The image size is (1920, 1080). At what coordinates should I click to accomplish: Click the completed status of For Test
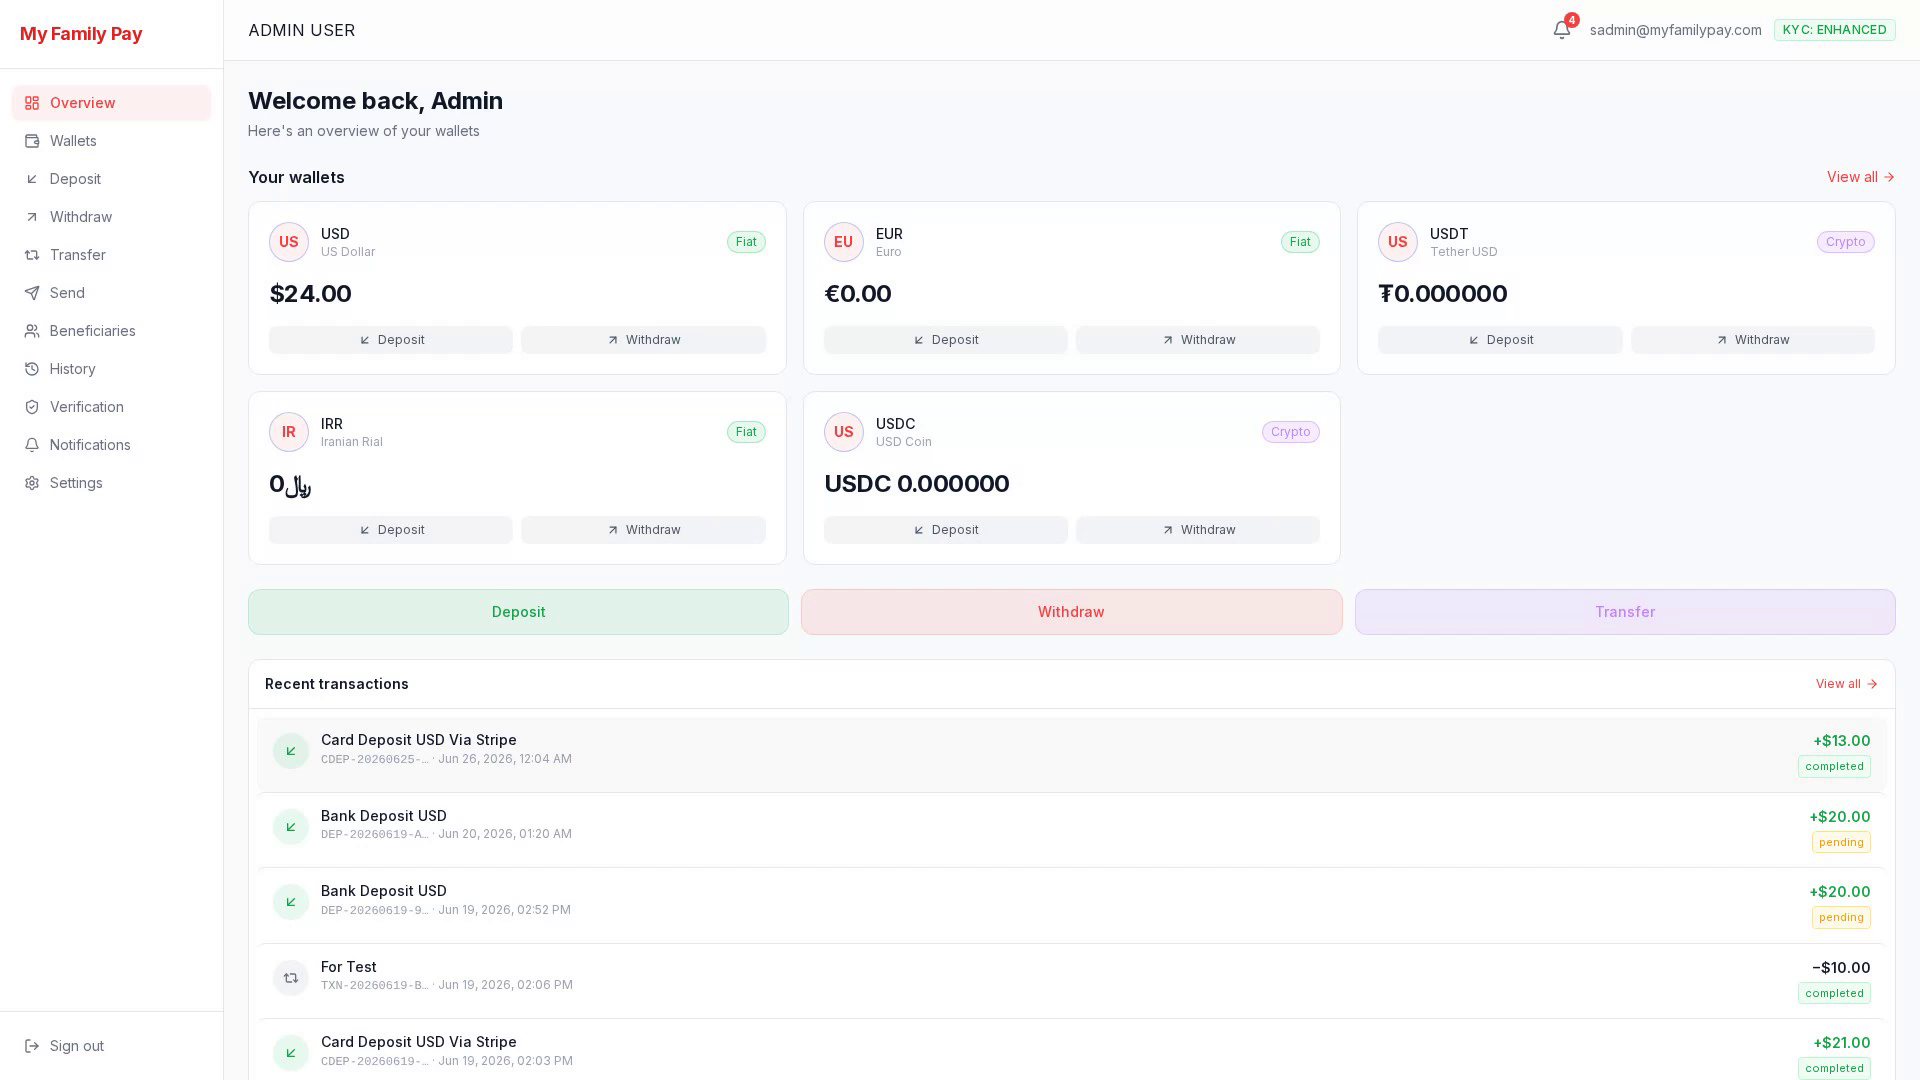click(x=1834, y=993)
